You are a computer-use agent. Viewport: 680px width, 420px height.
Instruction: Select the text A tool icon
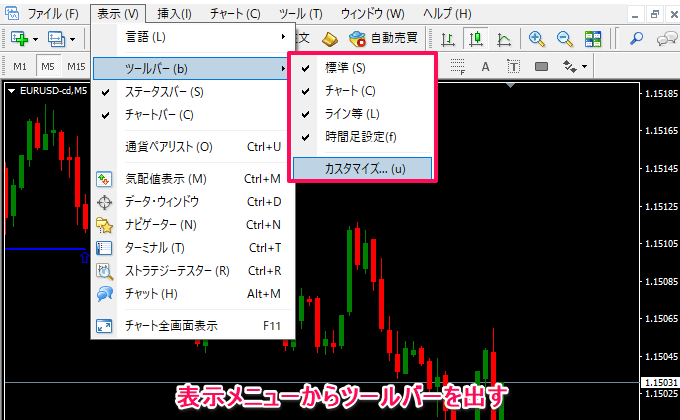coord(485,67)
